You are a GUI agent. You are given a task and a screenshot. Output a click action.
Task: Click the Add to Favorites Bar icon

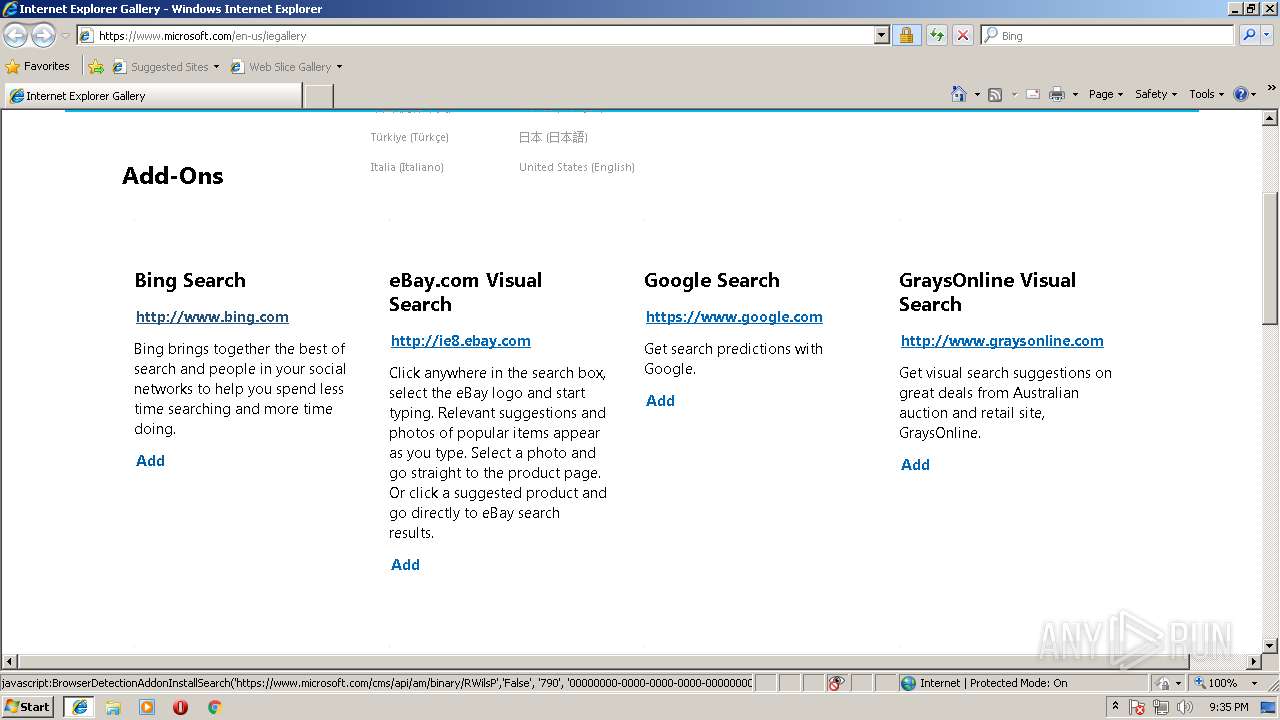coord(96,67)
